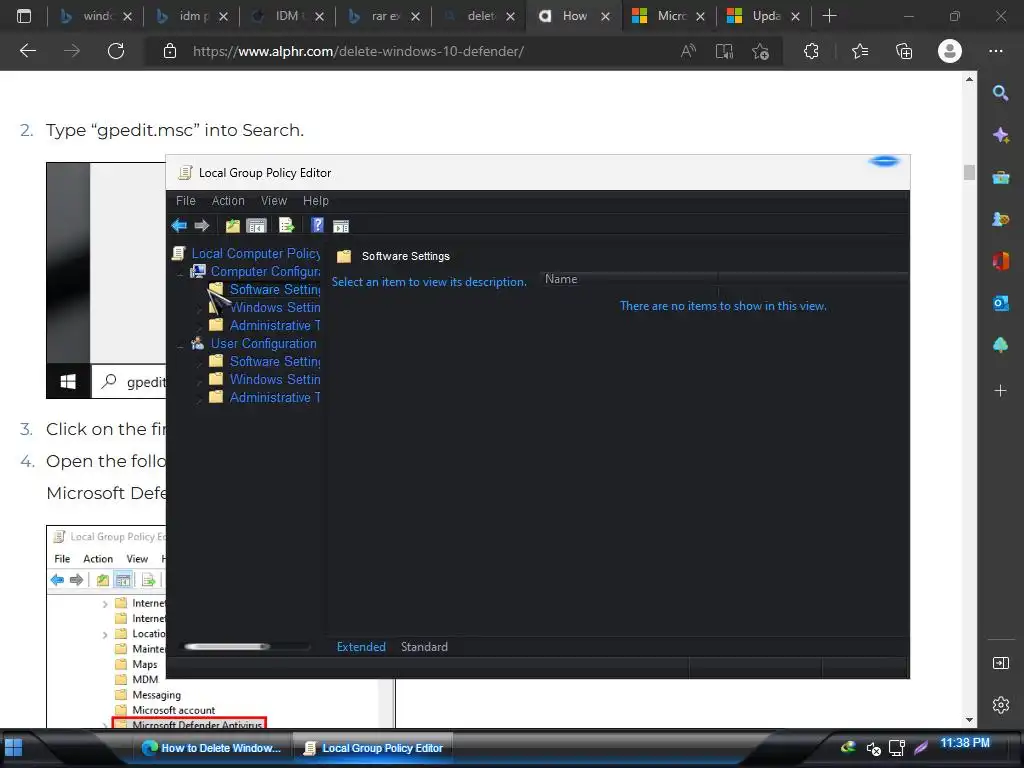Click Edge browser back arrow

[x=28, y=51]
